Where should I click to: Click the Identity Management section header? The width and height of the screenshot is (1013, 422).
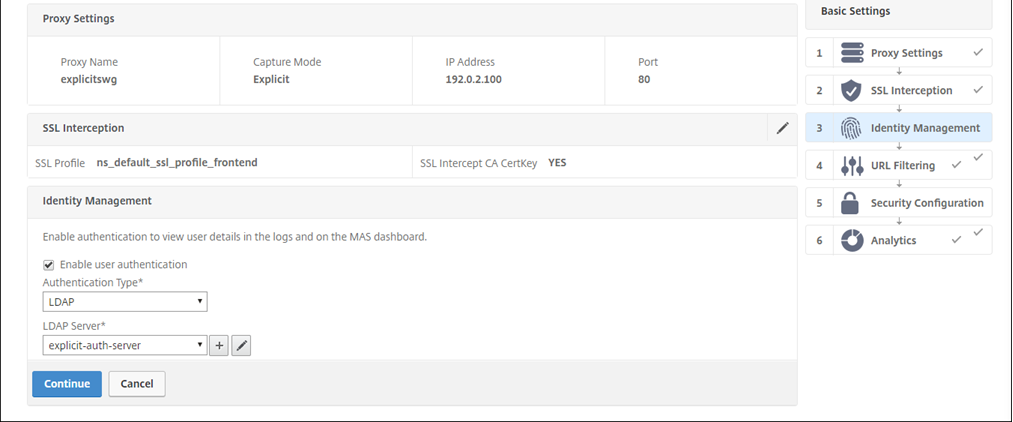coord(97,201)
